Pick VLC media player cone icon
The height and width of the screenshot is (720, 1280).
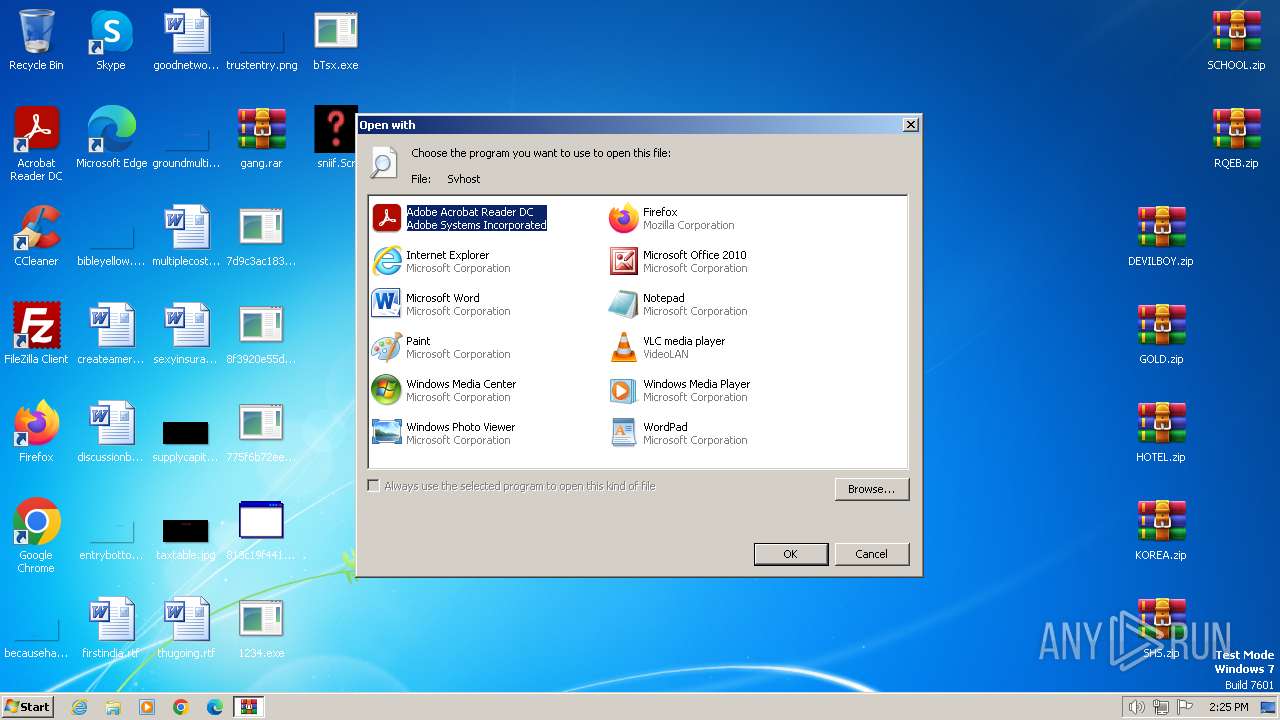pyautogui.click(x=624, y=347)
